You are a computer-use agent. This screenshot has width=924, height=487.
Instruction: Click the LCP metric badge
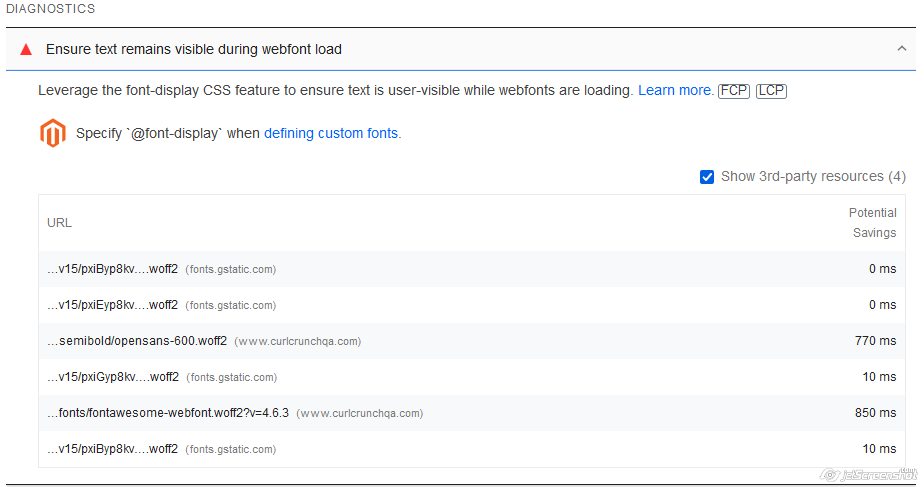[x=771, y=90]
